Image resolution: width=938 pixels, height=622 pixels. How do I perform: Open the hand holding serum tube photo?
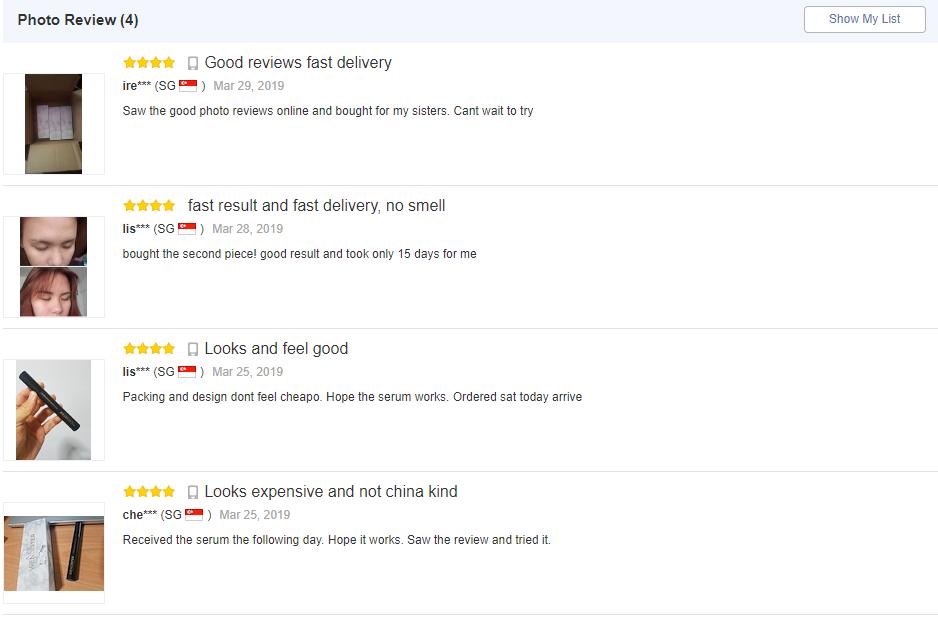pyautogui.click(x=53, y=410)
